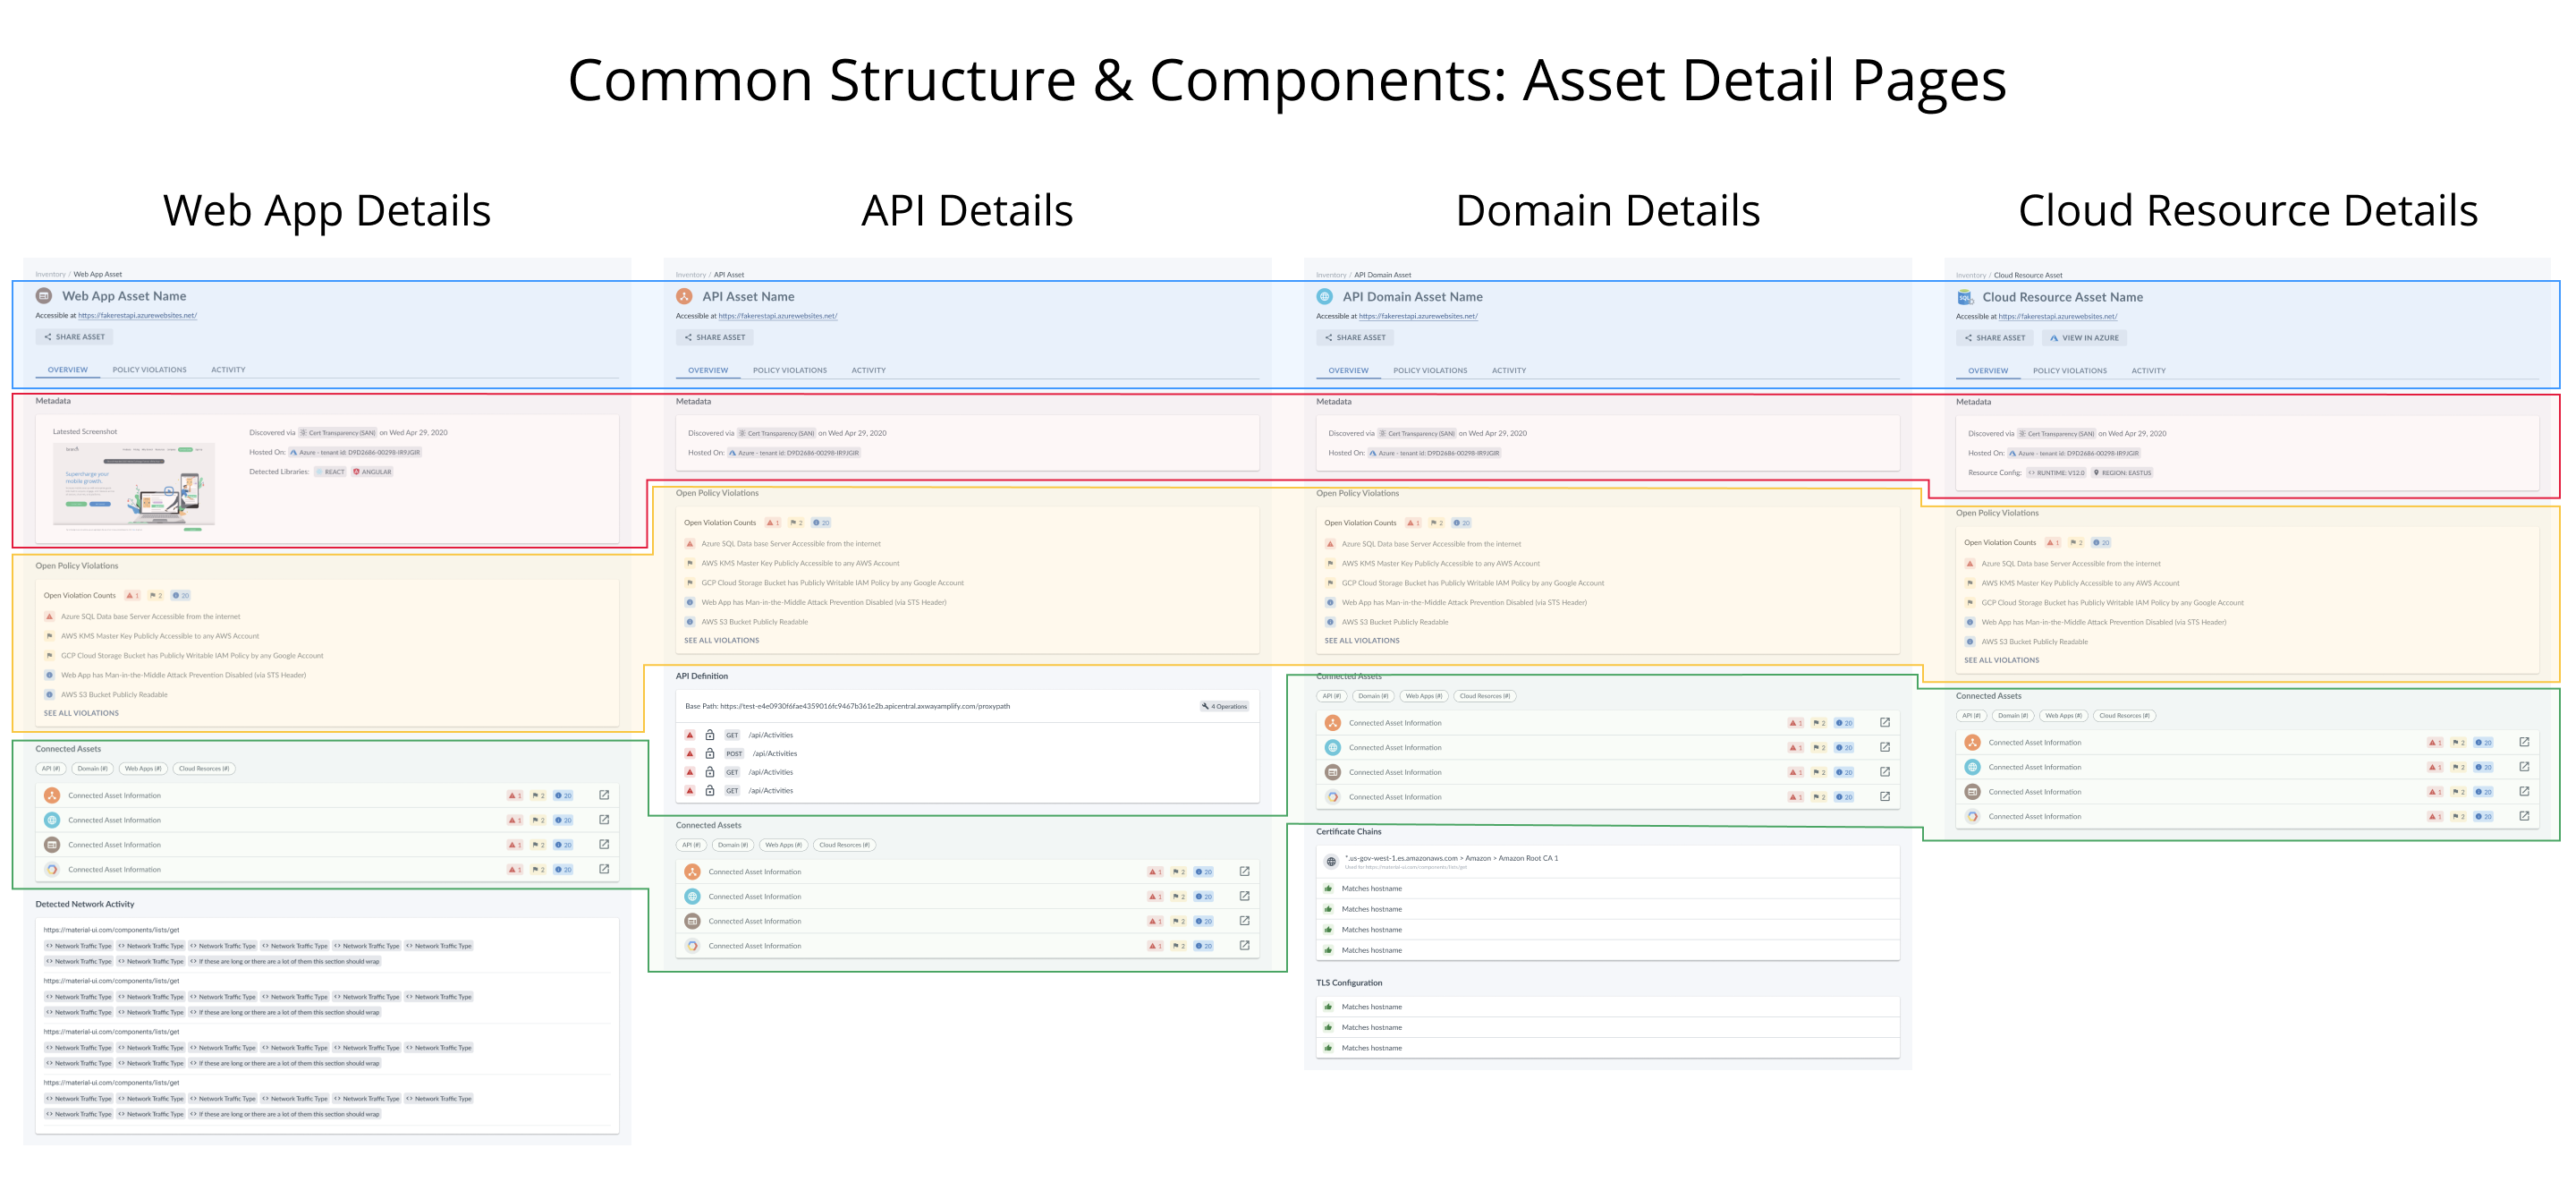Expand the 4 Operations badge in API Definition

click(x=1224, y=706)
